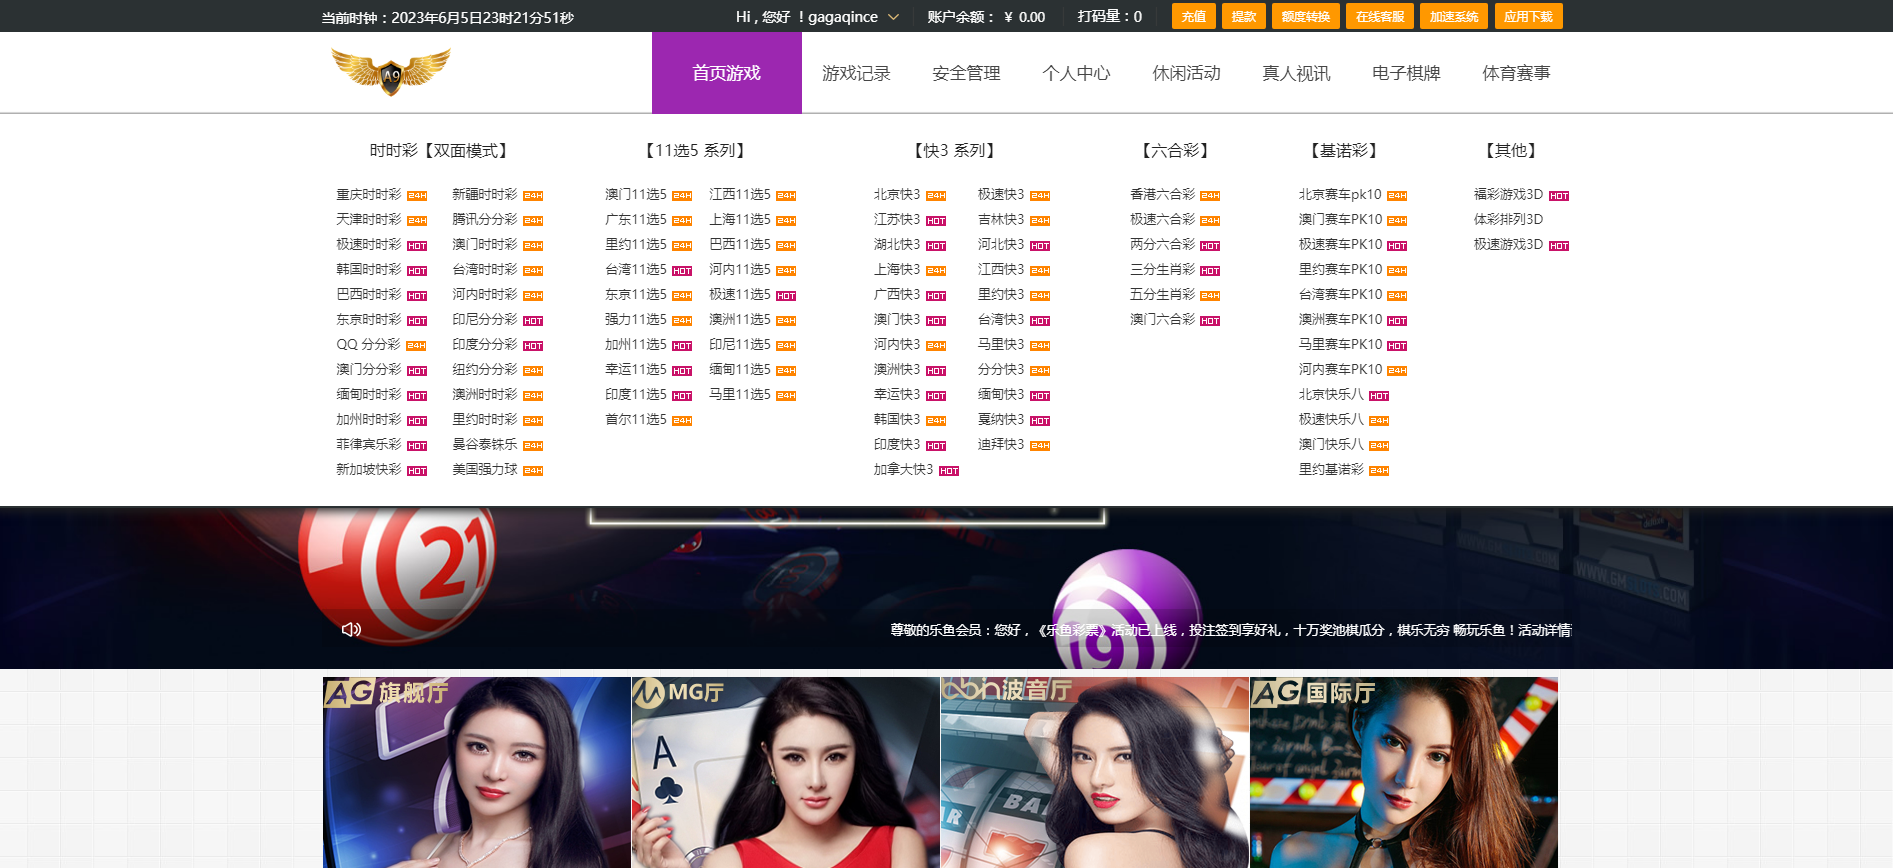Mute the announcement speaker icon

pyautogui.click(x=351, y=629)
